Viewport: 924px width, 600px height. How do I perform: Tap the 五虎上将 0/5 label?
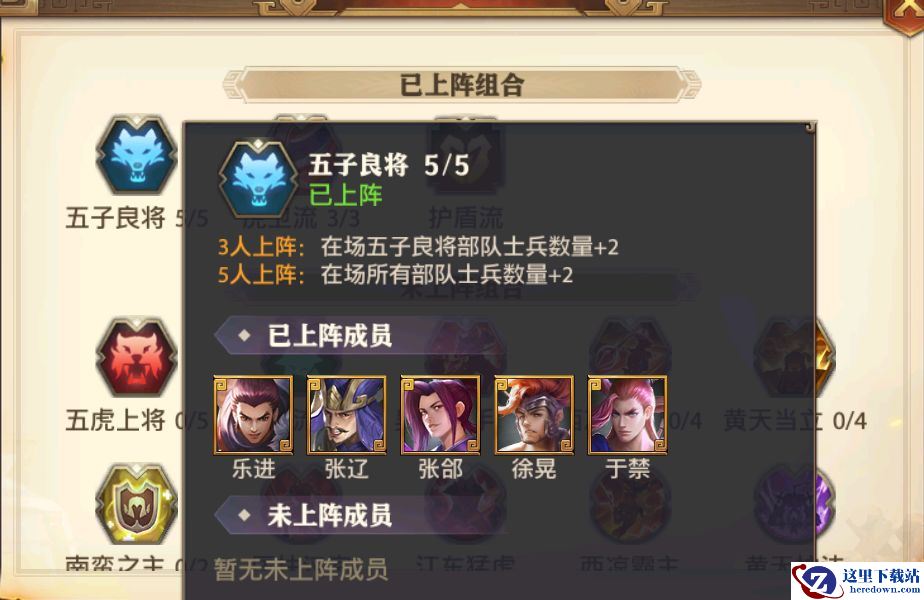(x=137, y=421)
